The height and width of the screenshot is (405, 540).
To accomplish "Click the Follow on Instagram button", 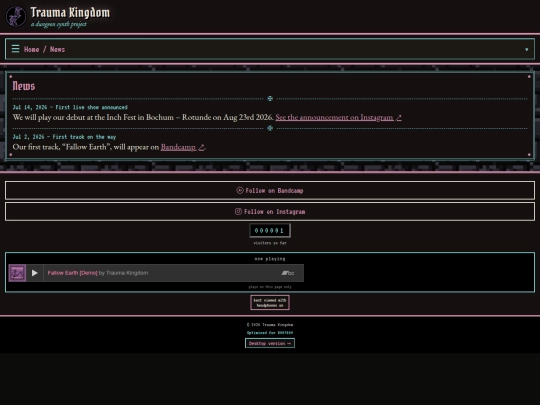I will point(270,211).
